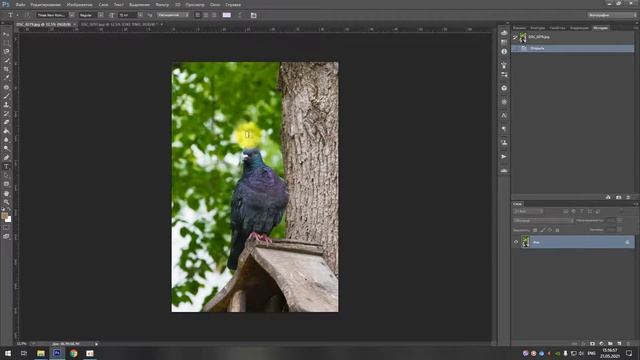
Task: Select the Open history state
Action: [573, 48]
